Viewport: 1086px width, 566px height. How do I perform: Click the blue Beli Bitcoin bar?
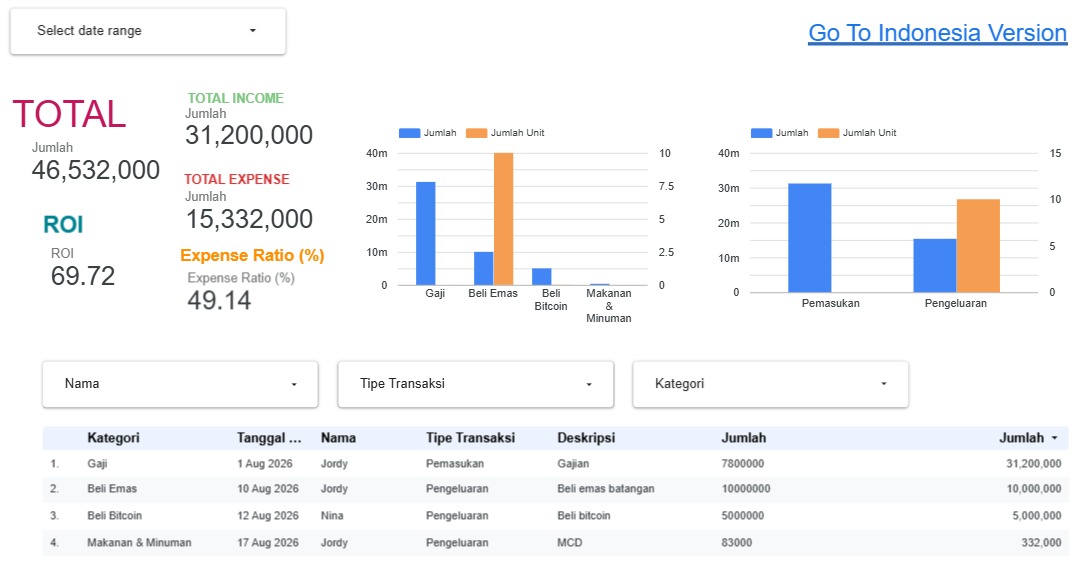coord(542,276)
